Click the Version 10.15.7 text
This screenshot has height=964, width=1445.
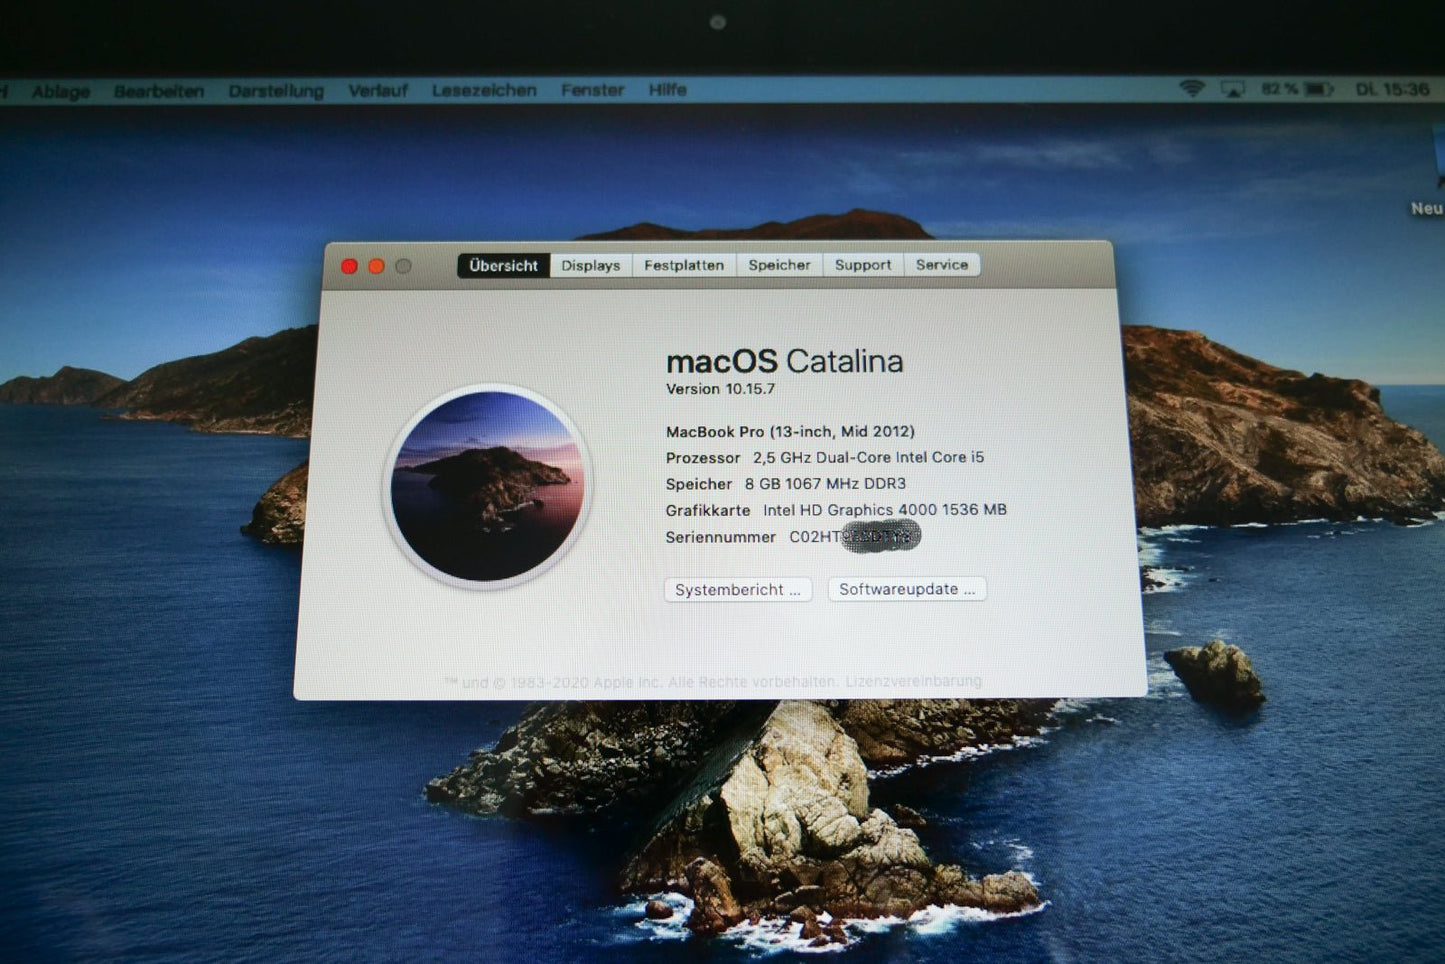pyautogui.click(x=720, y=389)
